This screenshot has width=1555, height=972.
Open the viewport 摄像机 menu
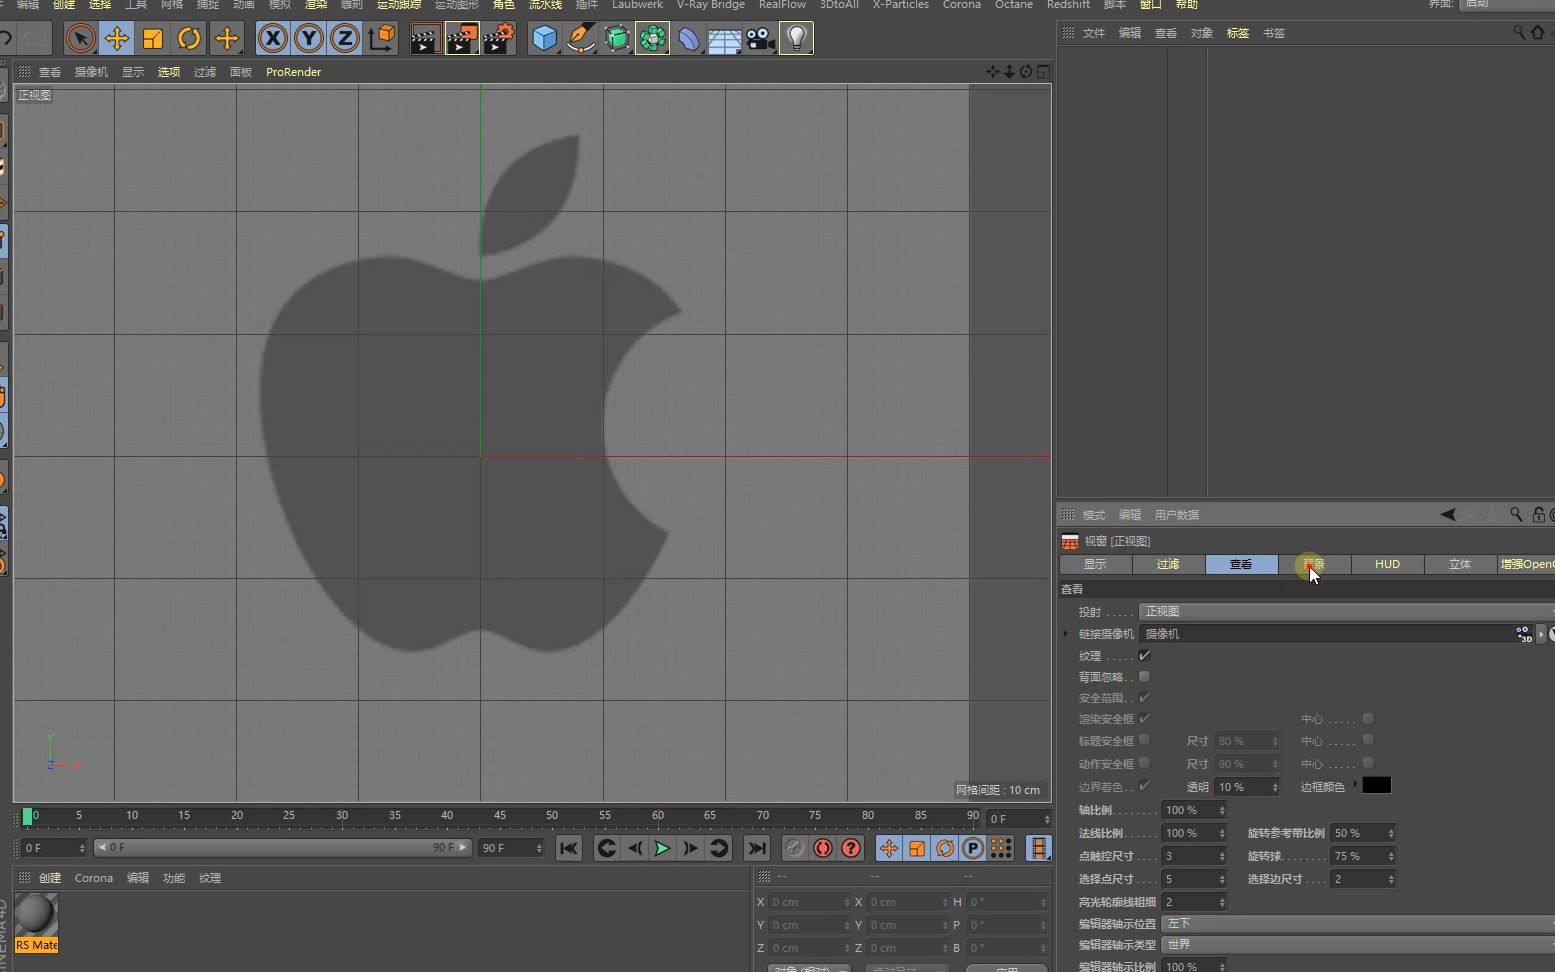tap(91, 72)
